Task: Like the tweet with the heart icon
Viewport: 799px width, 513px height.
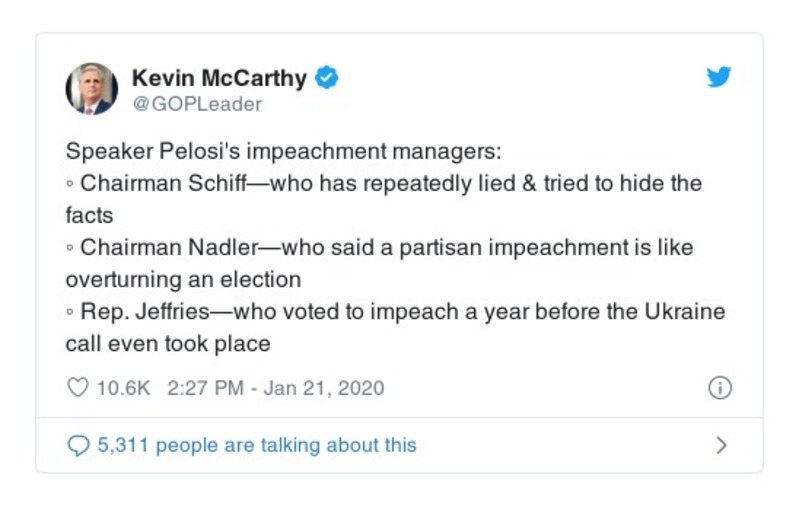Action: 78,388
